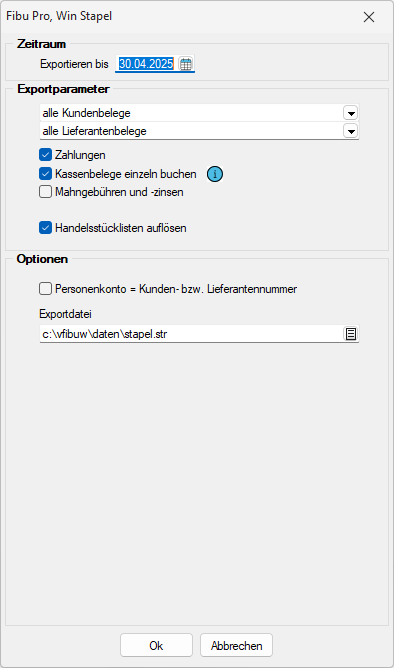Click the Exportdatei label text
394x668 pixels.
click(x=65, y=314)
